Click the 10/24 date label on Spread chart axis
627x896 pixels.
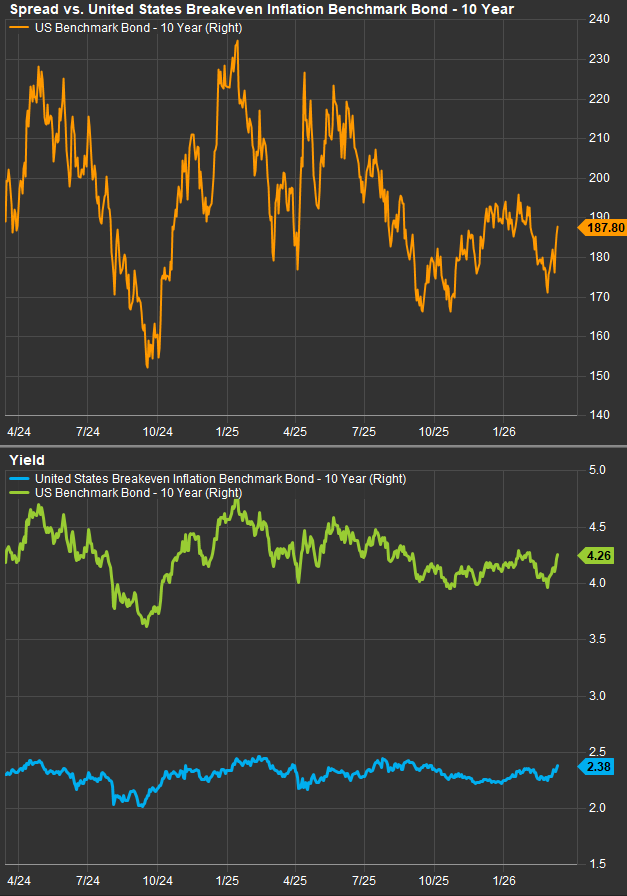coord(158,432)
